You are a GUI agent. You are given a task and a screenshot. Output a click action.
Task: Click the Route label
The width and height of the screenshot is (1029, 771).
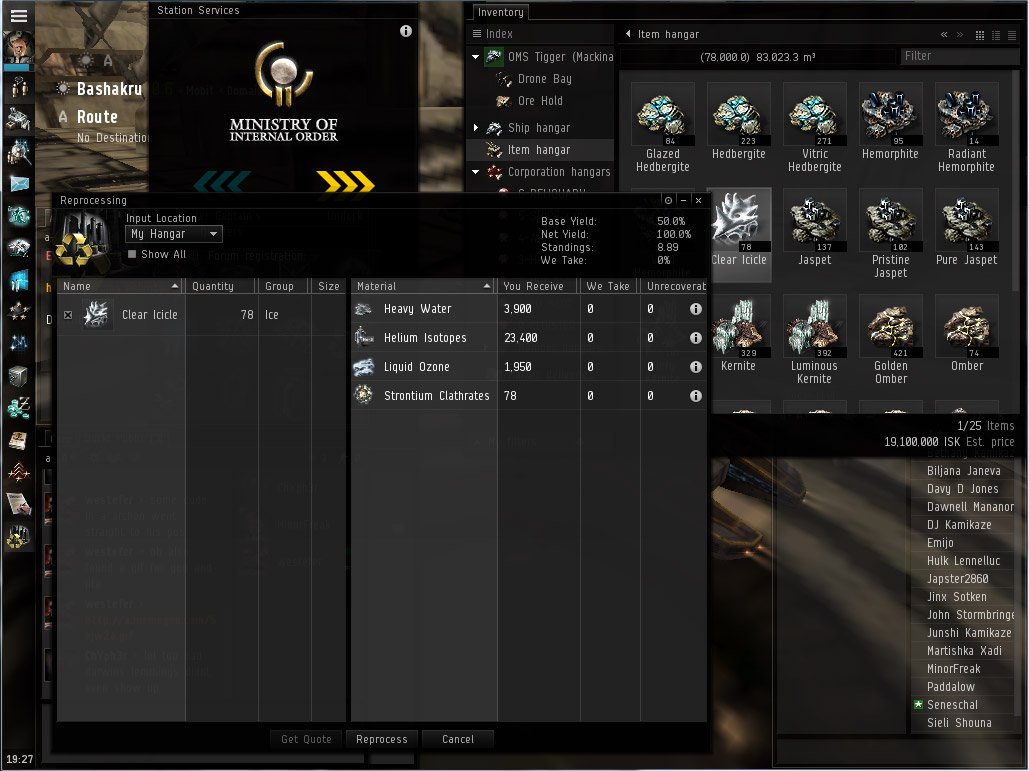[97, 117]
